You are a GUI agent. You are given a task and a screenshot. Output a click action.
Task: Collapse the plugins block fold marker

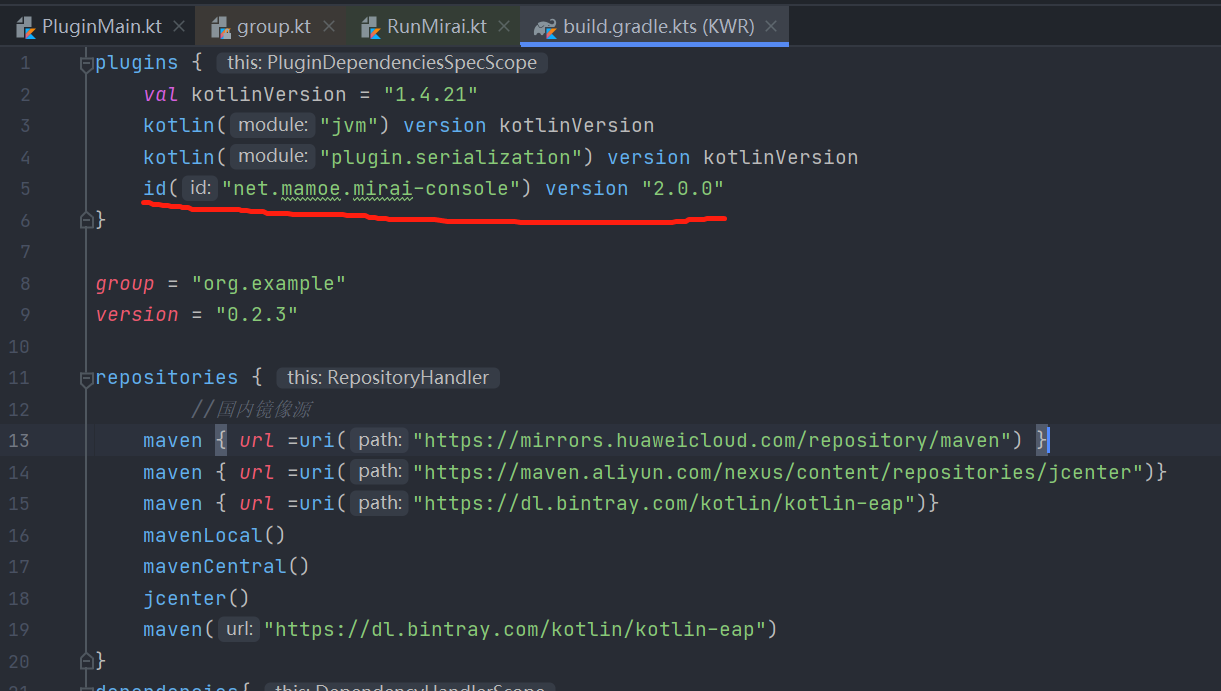point(87,63)
